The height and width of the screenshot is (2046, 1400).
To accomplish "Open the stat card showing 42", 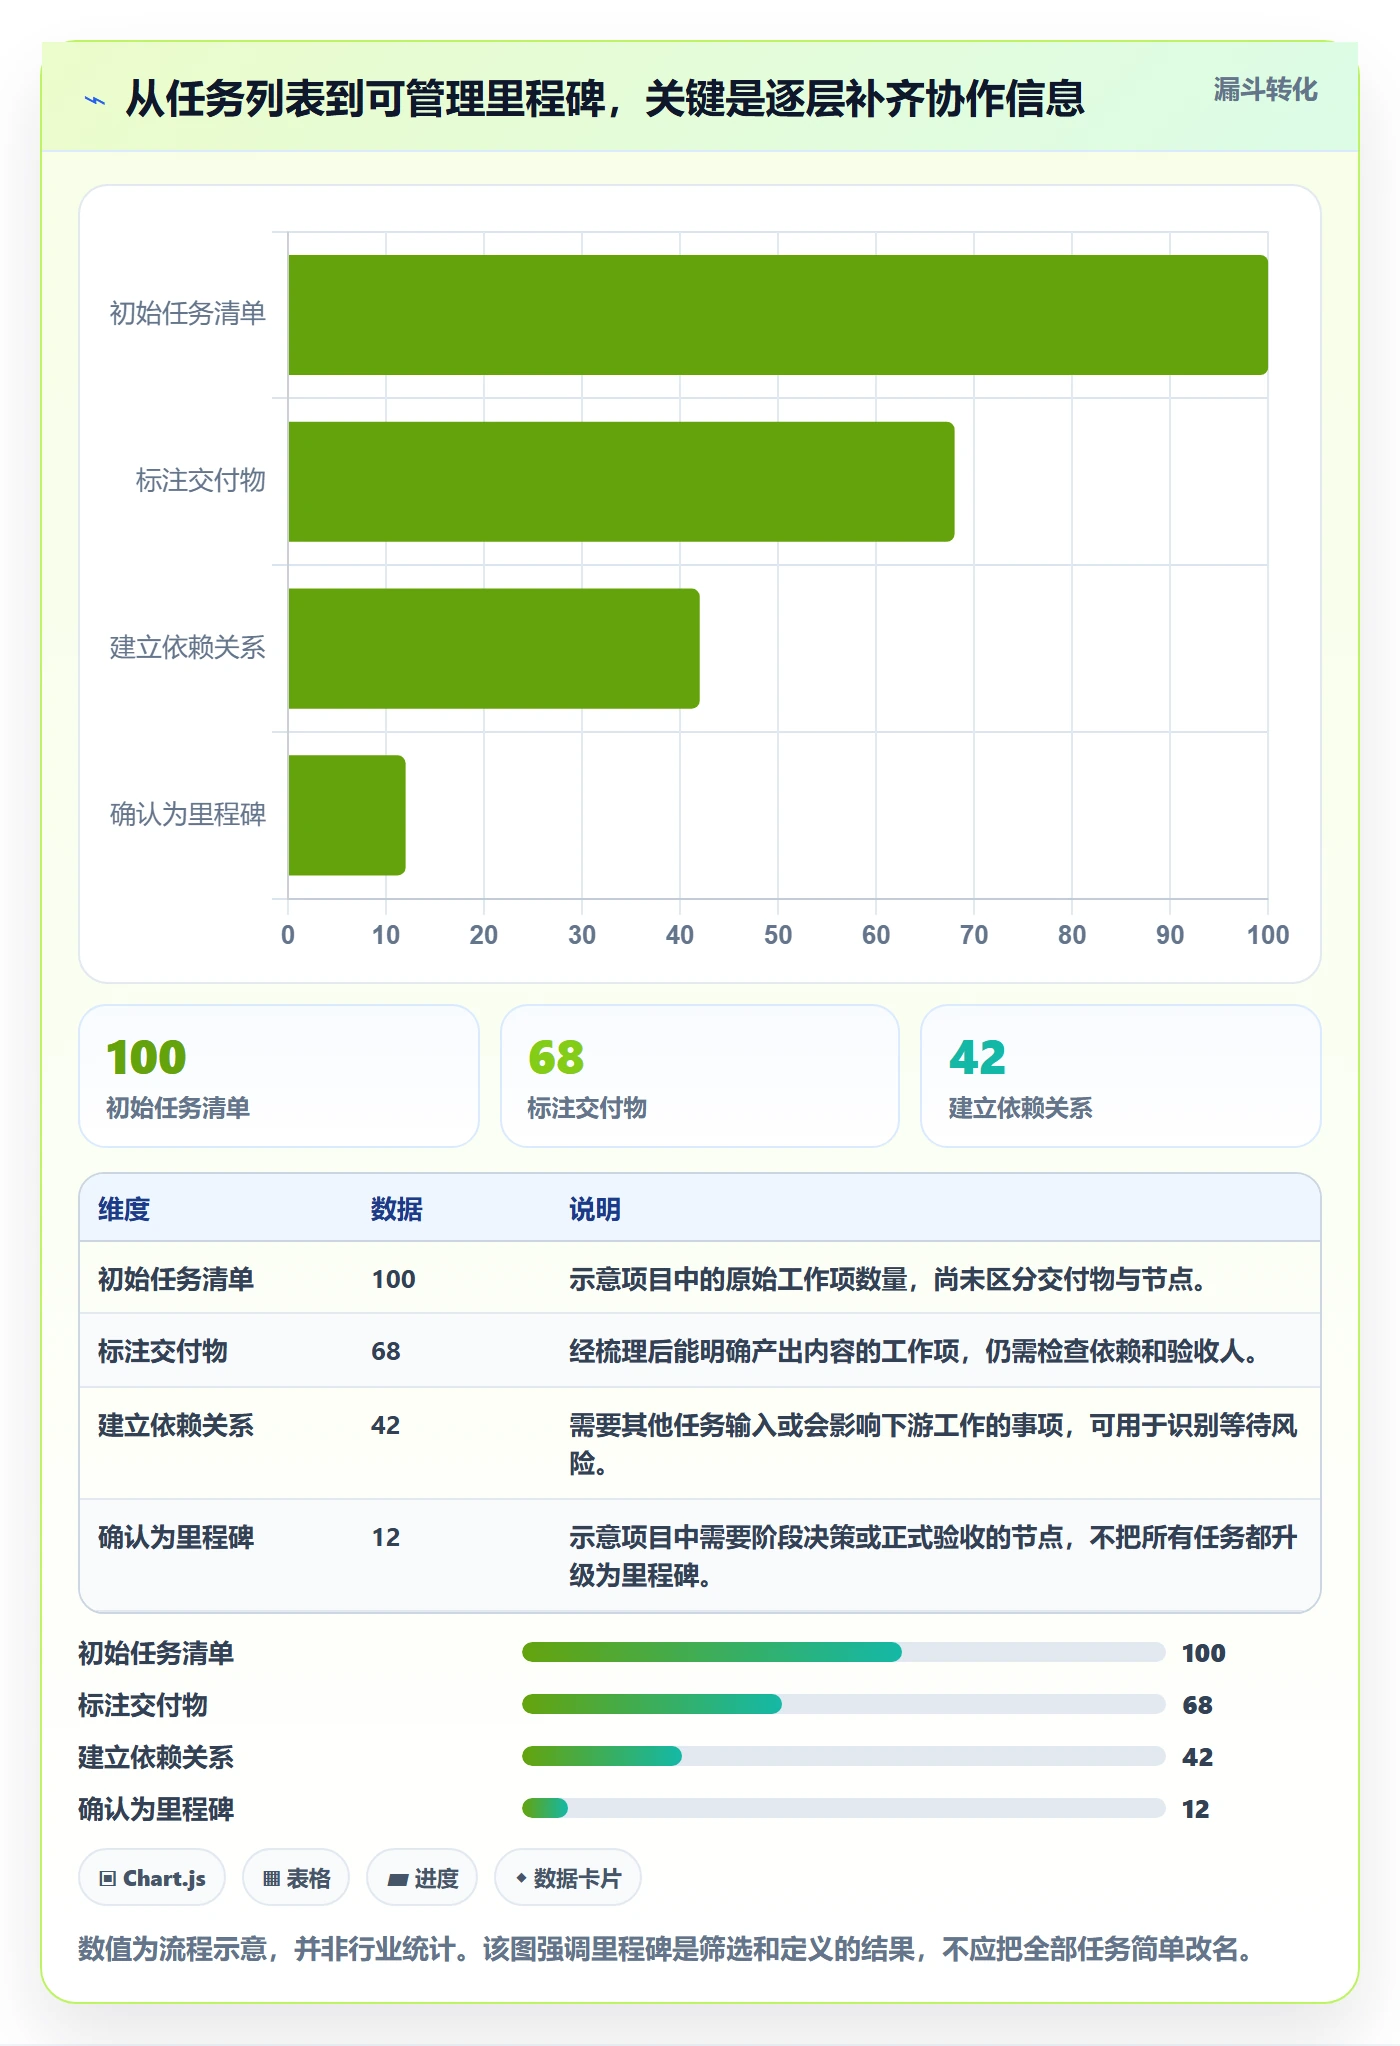I will 1121,1076.
